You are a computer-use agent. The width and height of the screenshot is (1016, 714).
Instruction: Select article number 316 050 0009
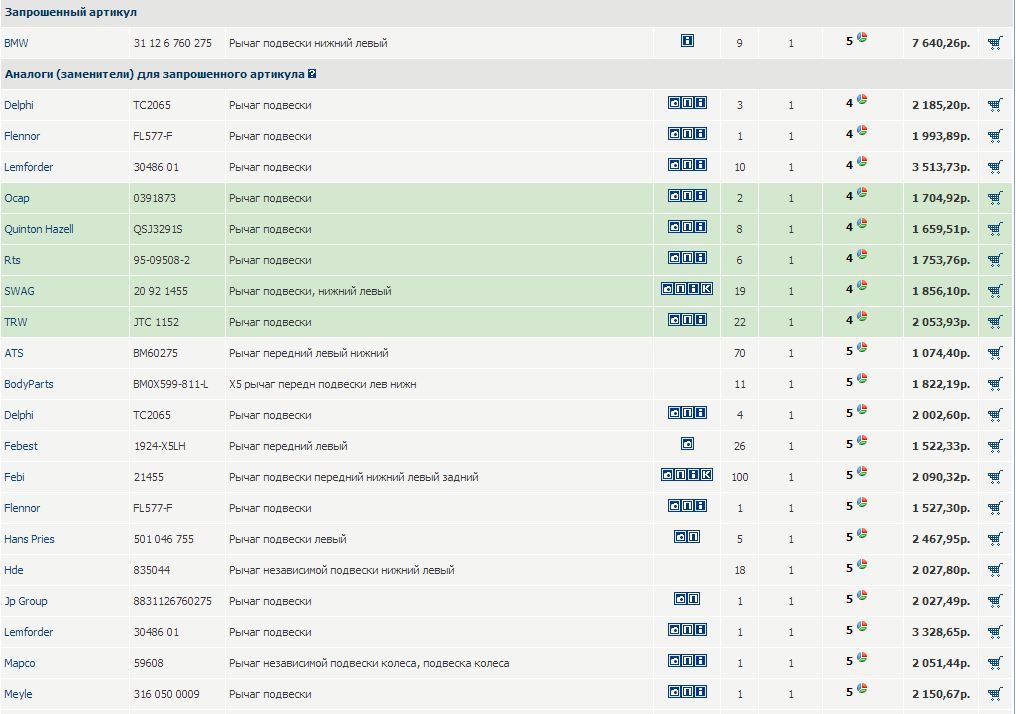(167, 694)
